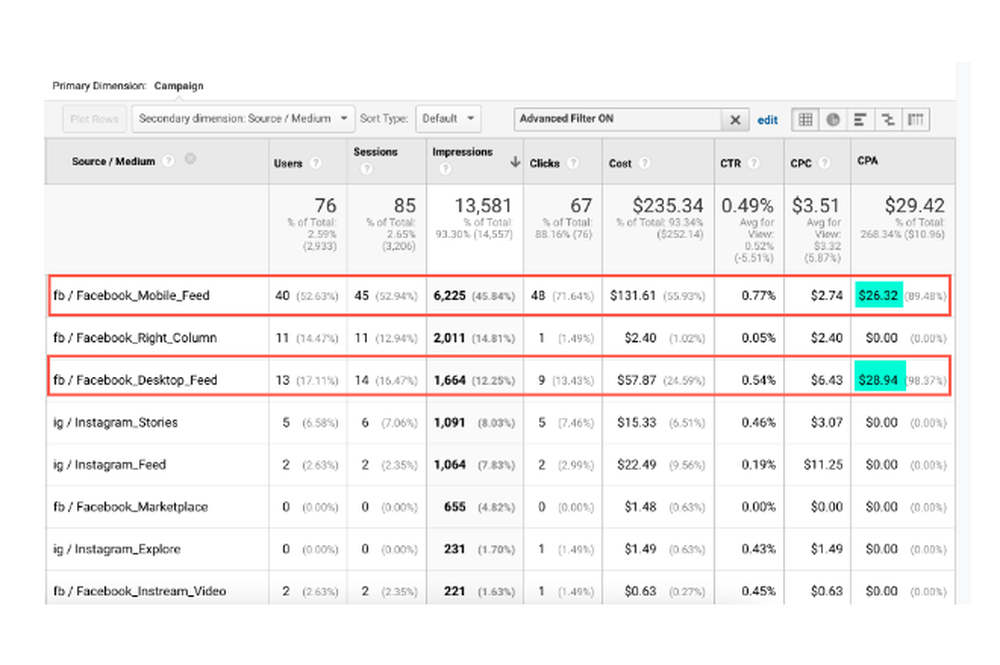This screenshot has width=1000, height=665.
Task: Sort by the CPC column header
Action: point(801,163)
